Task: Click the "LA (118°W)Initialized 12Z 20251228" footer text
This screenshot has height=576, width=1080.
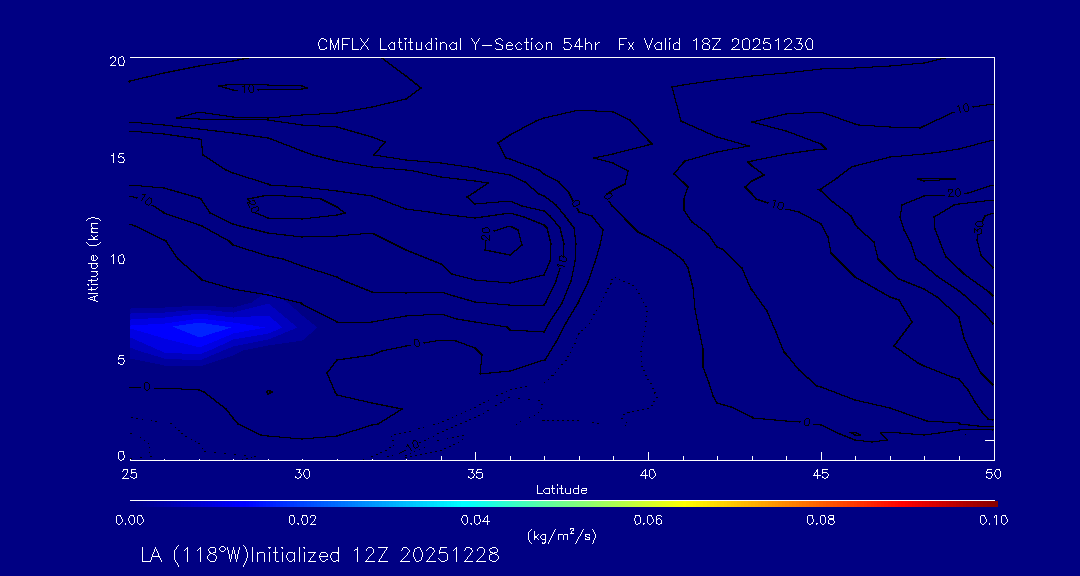Action: [320, 555]
